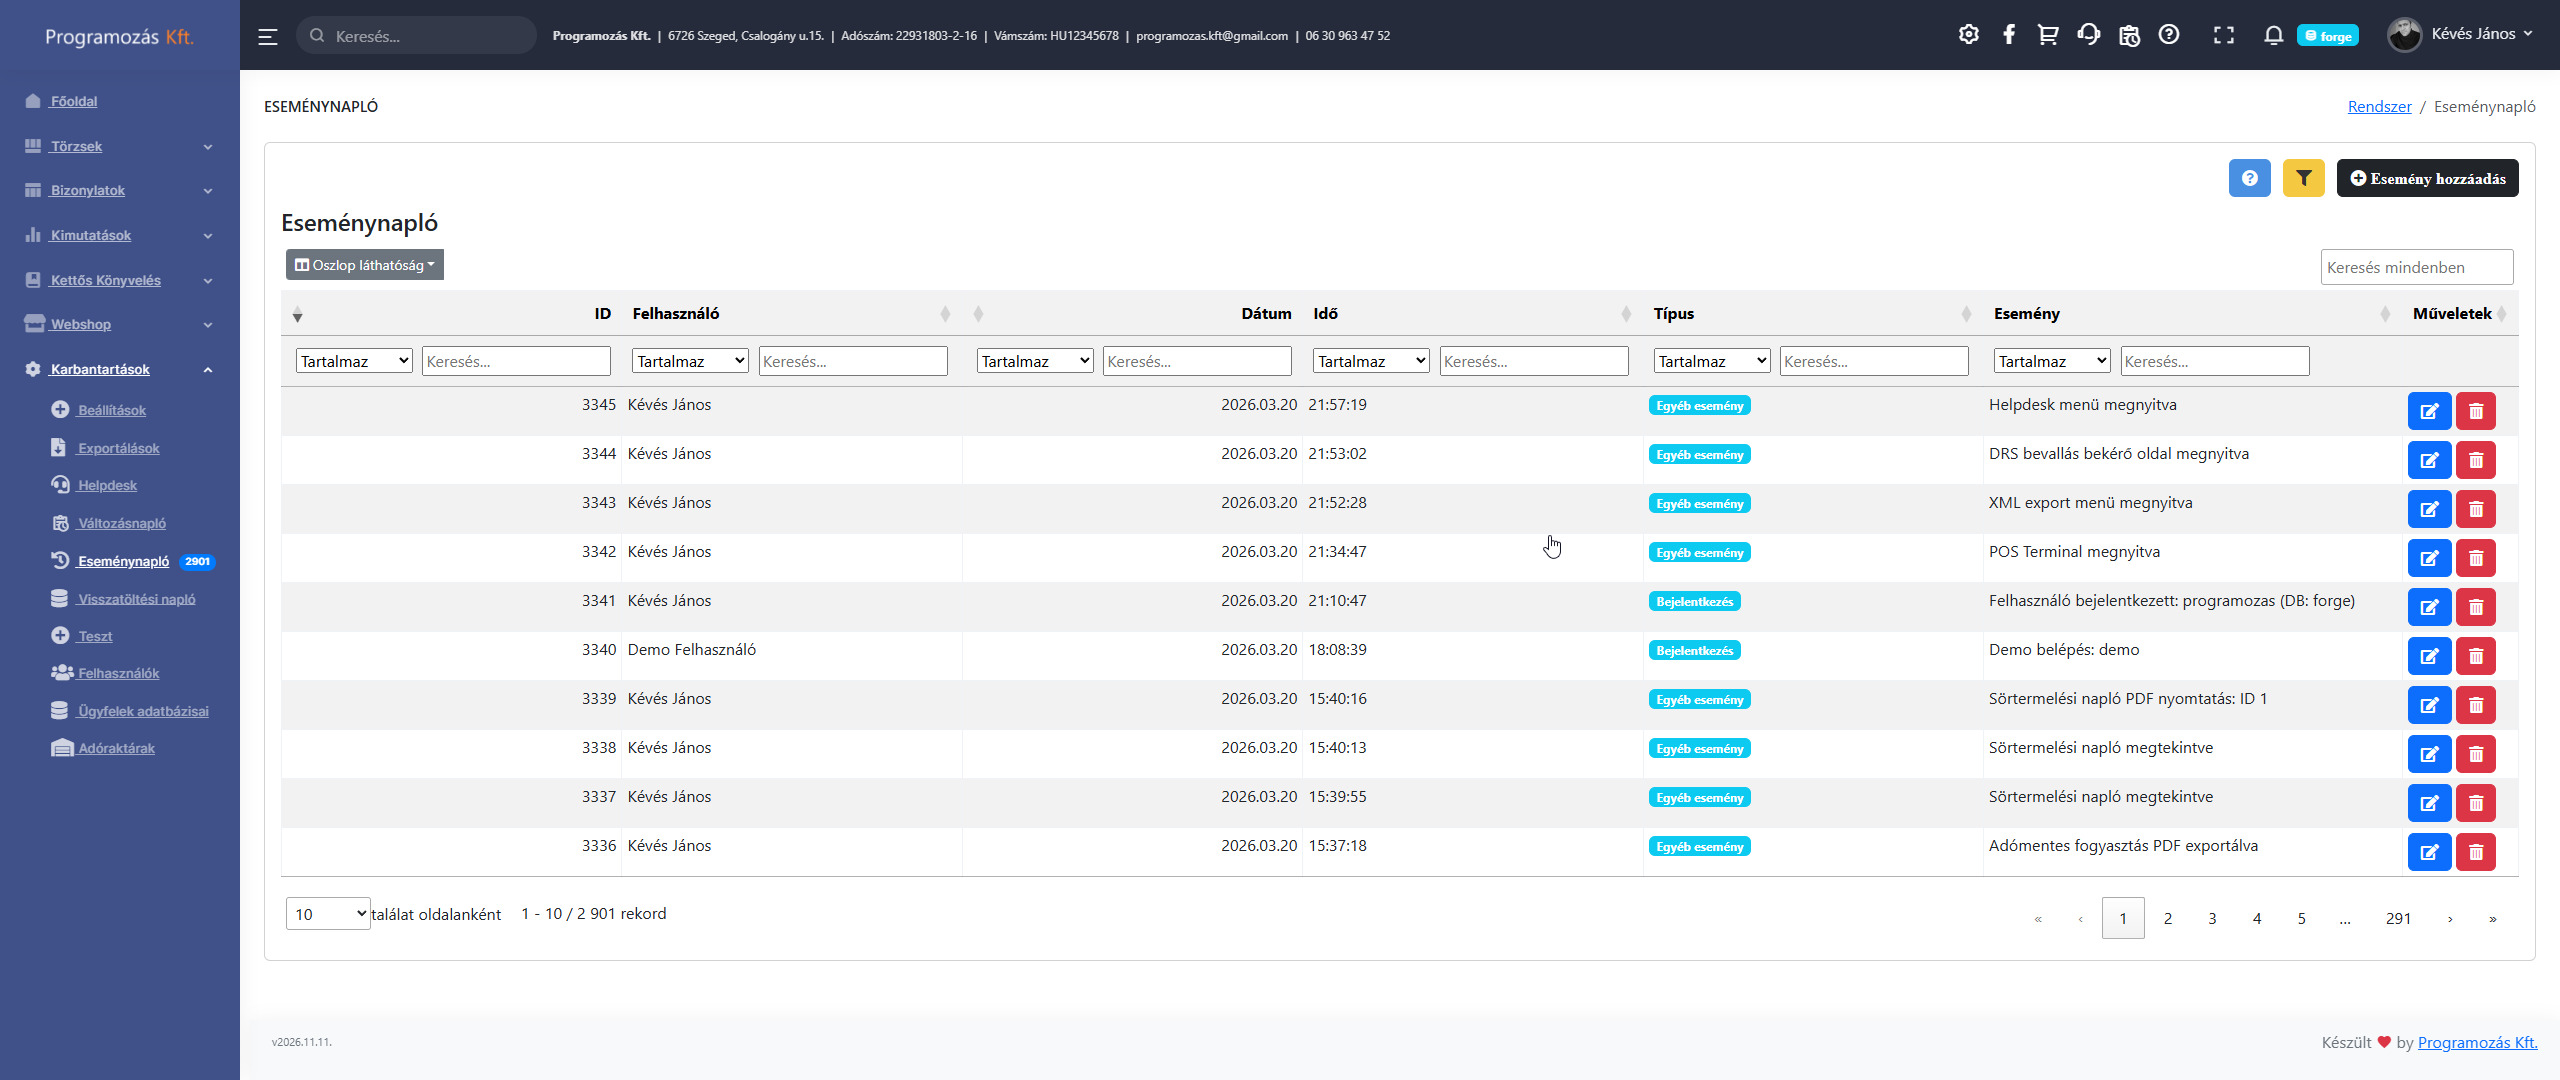Open Változásnapló in sidebar
The width and height of the screenshot is (2560, 1080).
[121, 523]
